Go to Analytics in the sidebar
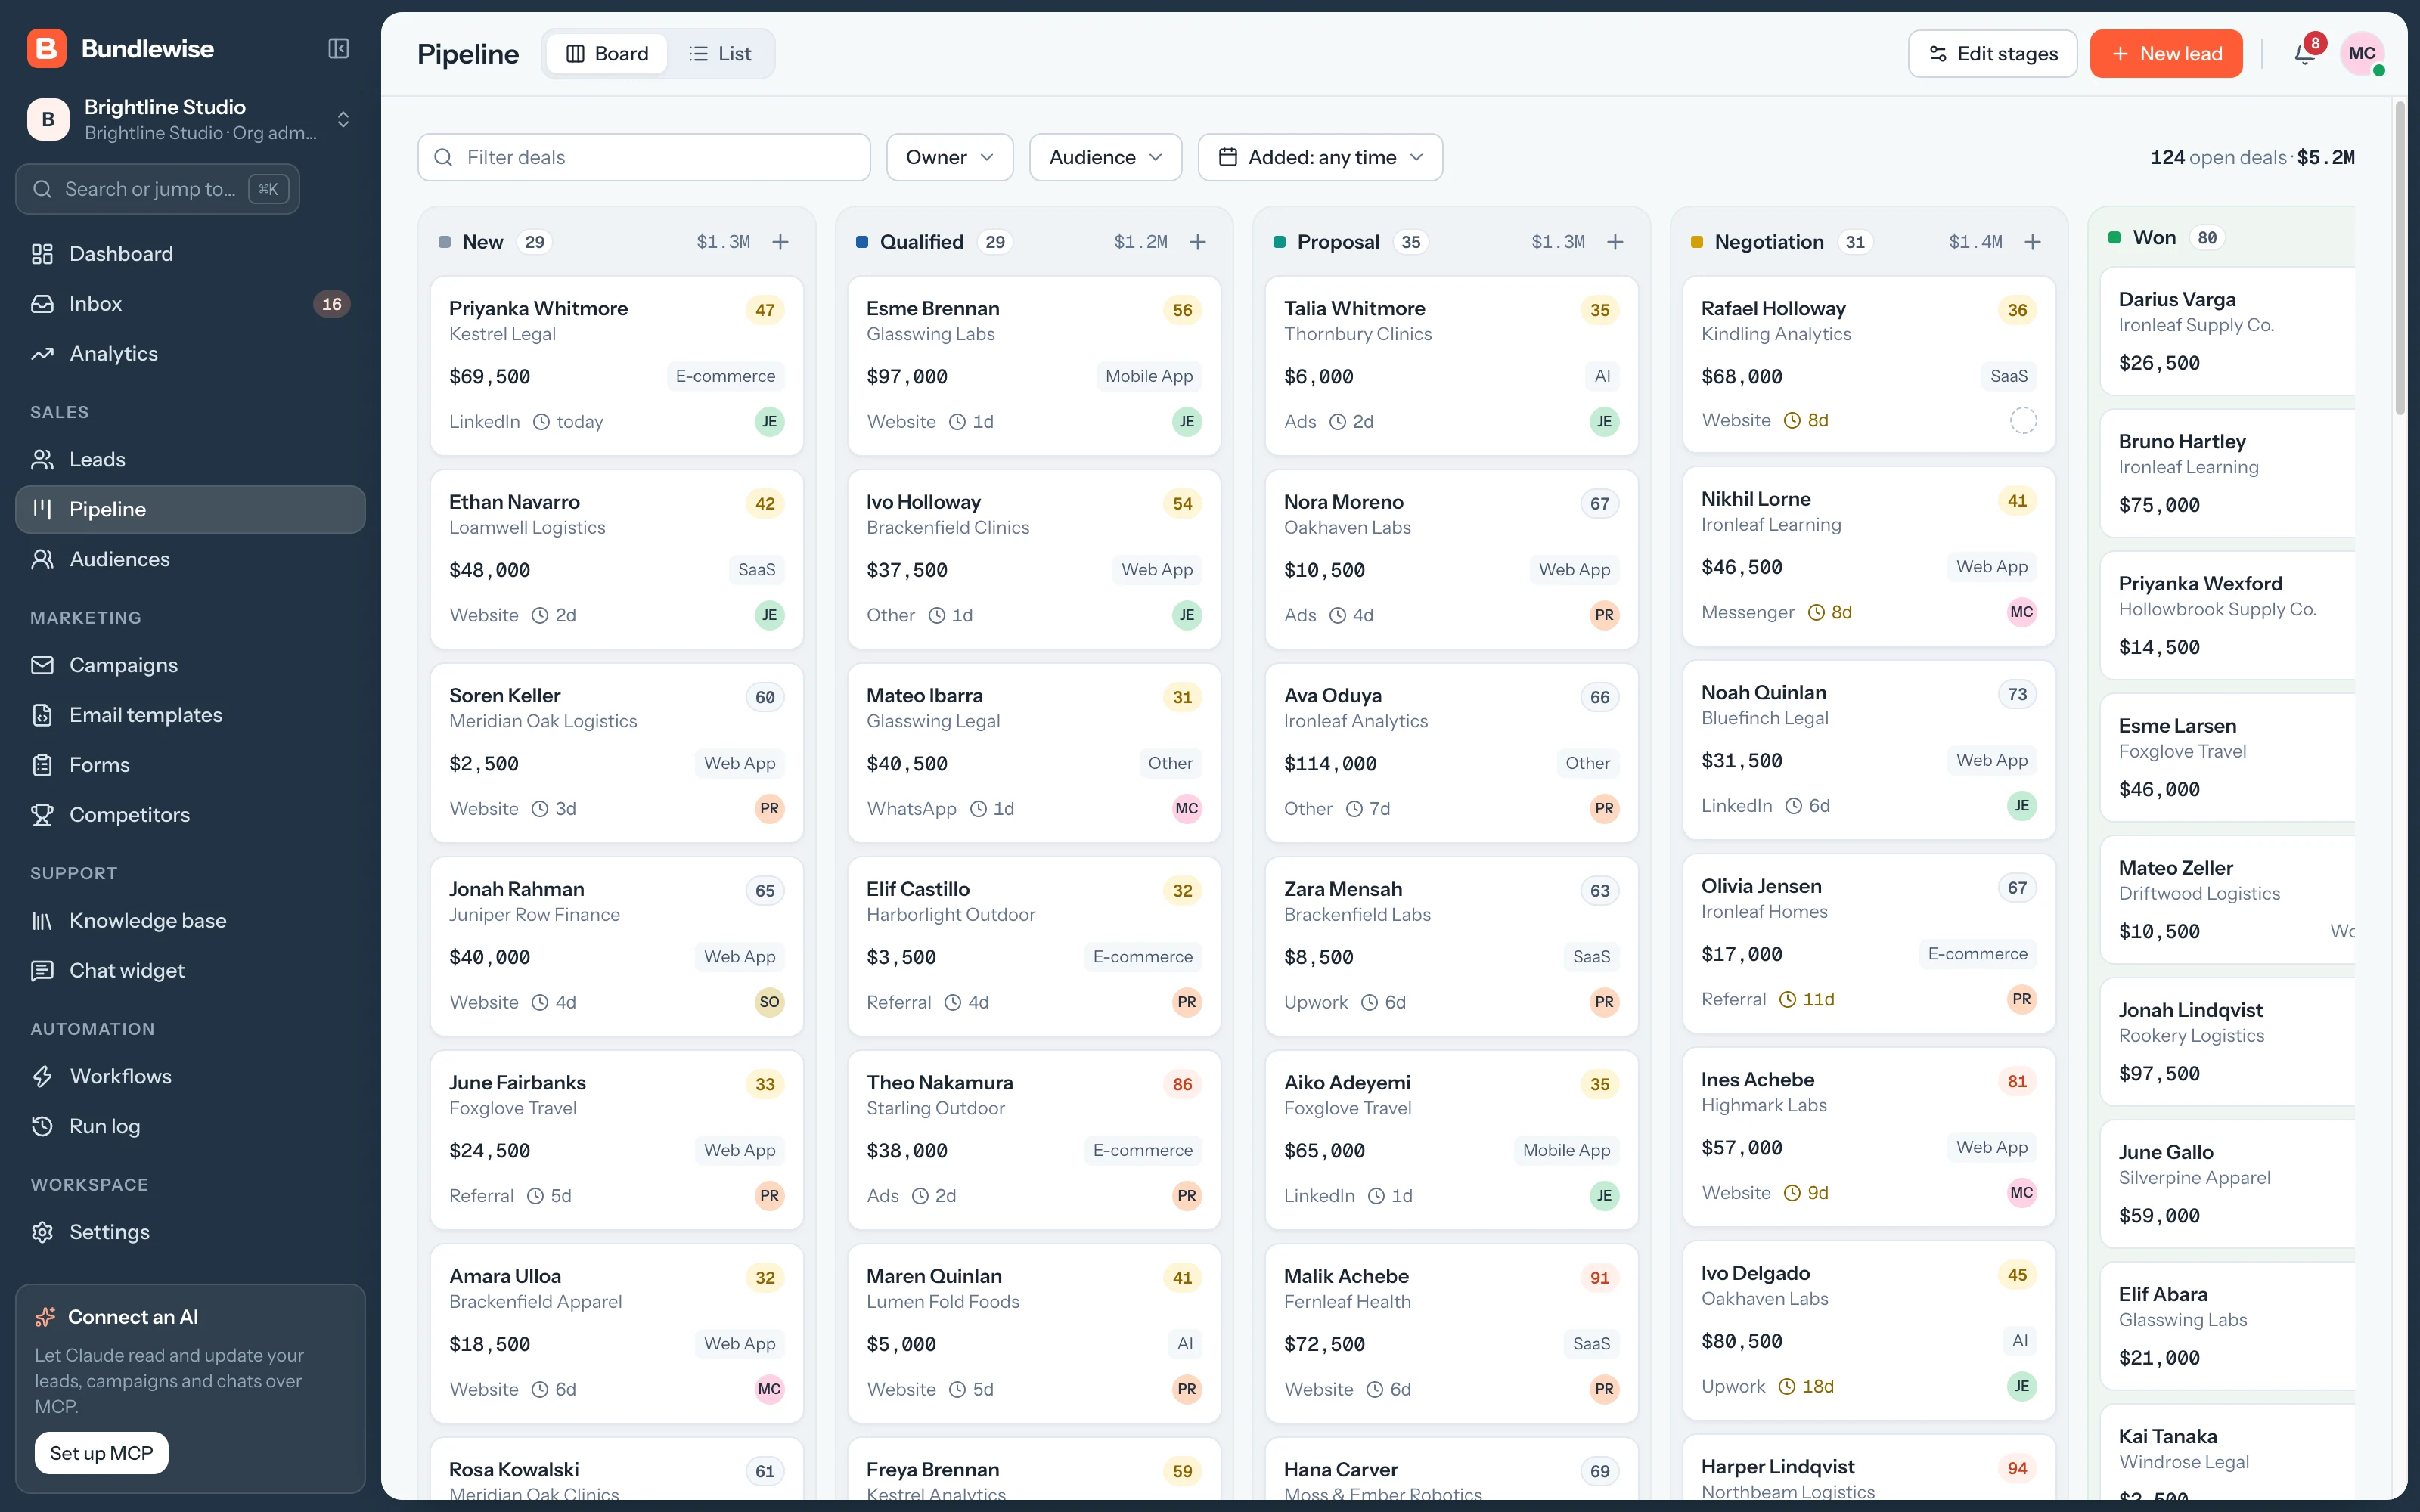2420x1512 pixels. [x=190, y=354]
